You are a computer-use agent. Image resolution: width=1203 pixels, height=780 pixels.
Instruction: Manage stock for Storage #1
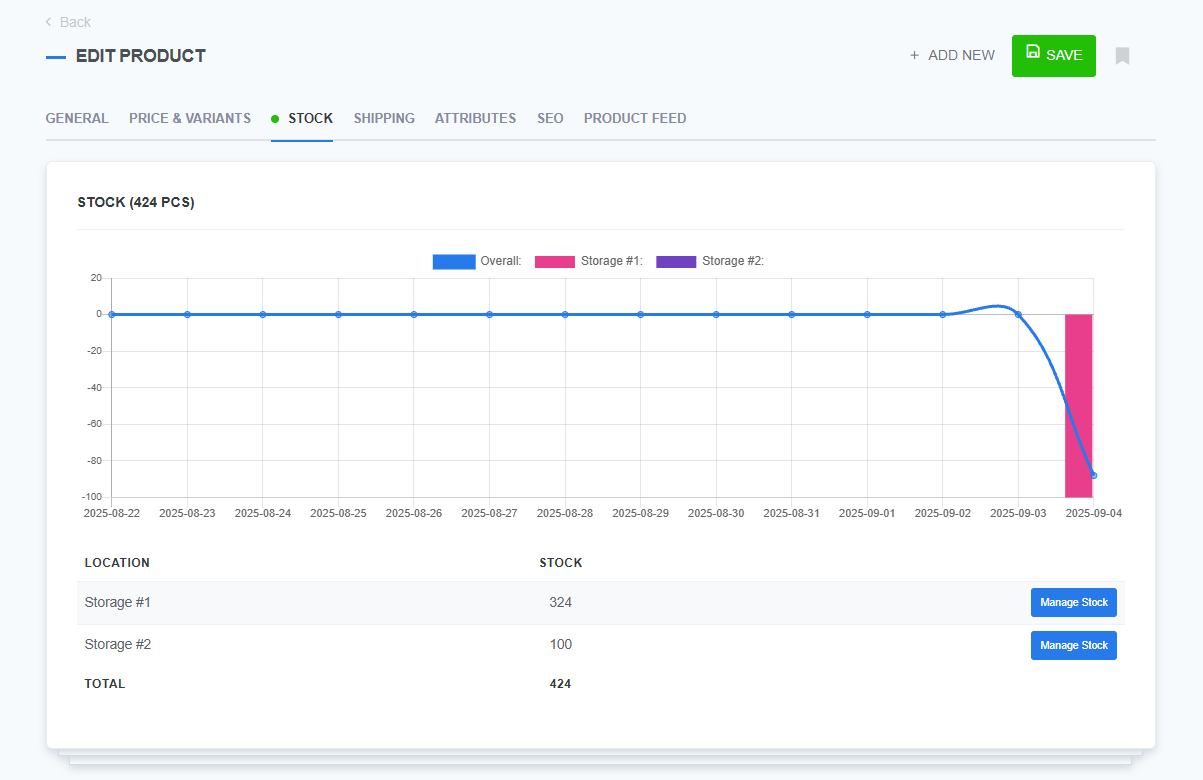click(x=1073, y=603)
